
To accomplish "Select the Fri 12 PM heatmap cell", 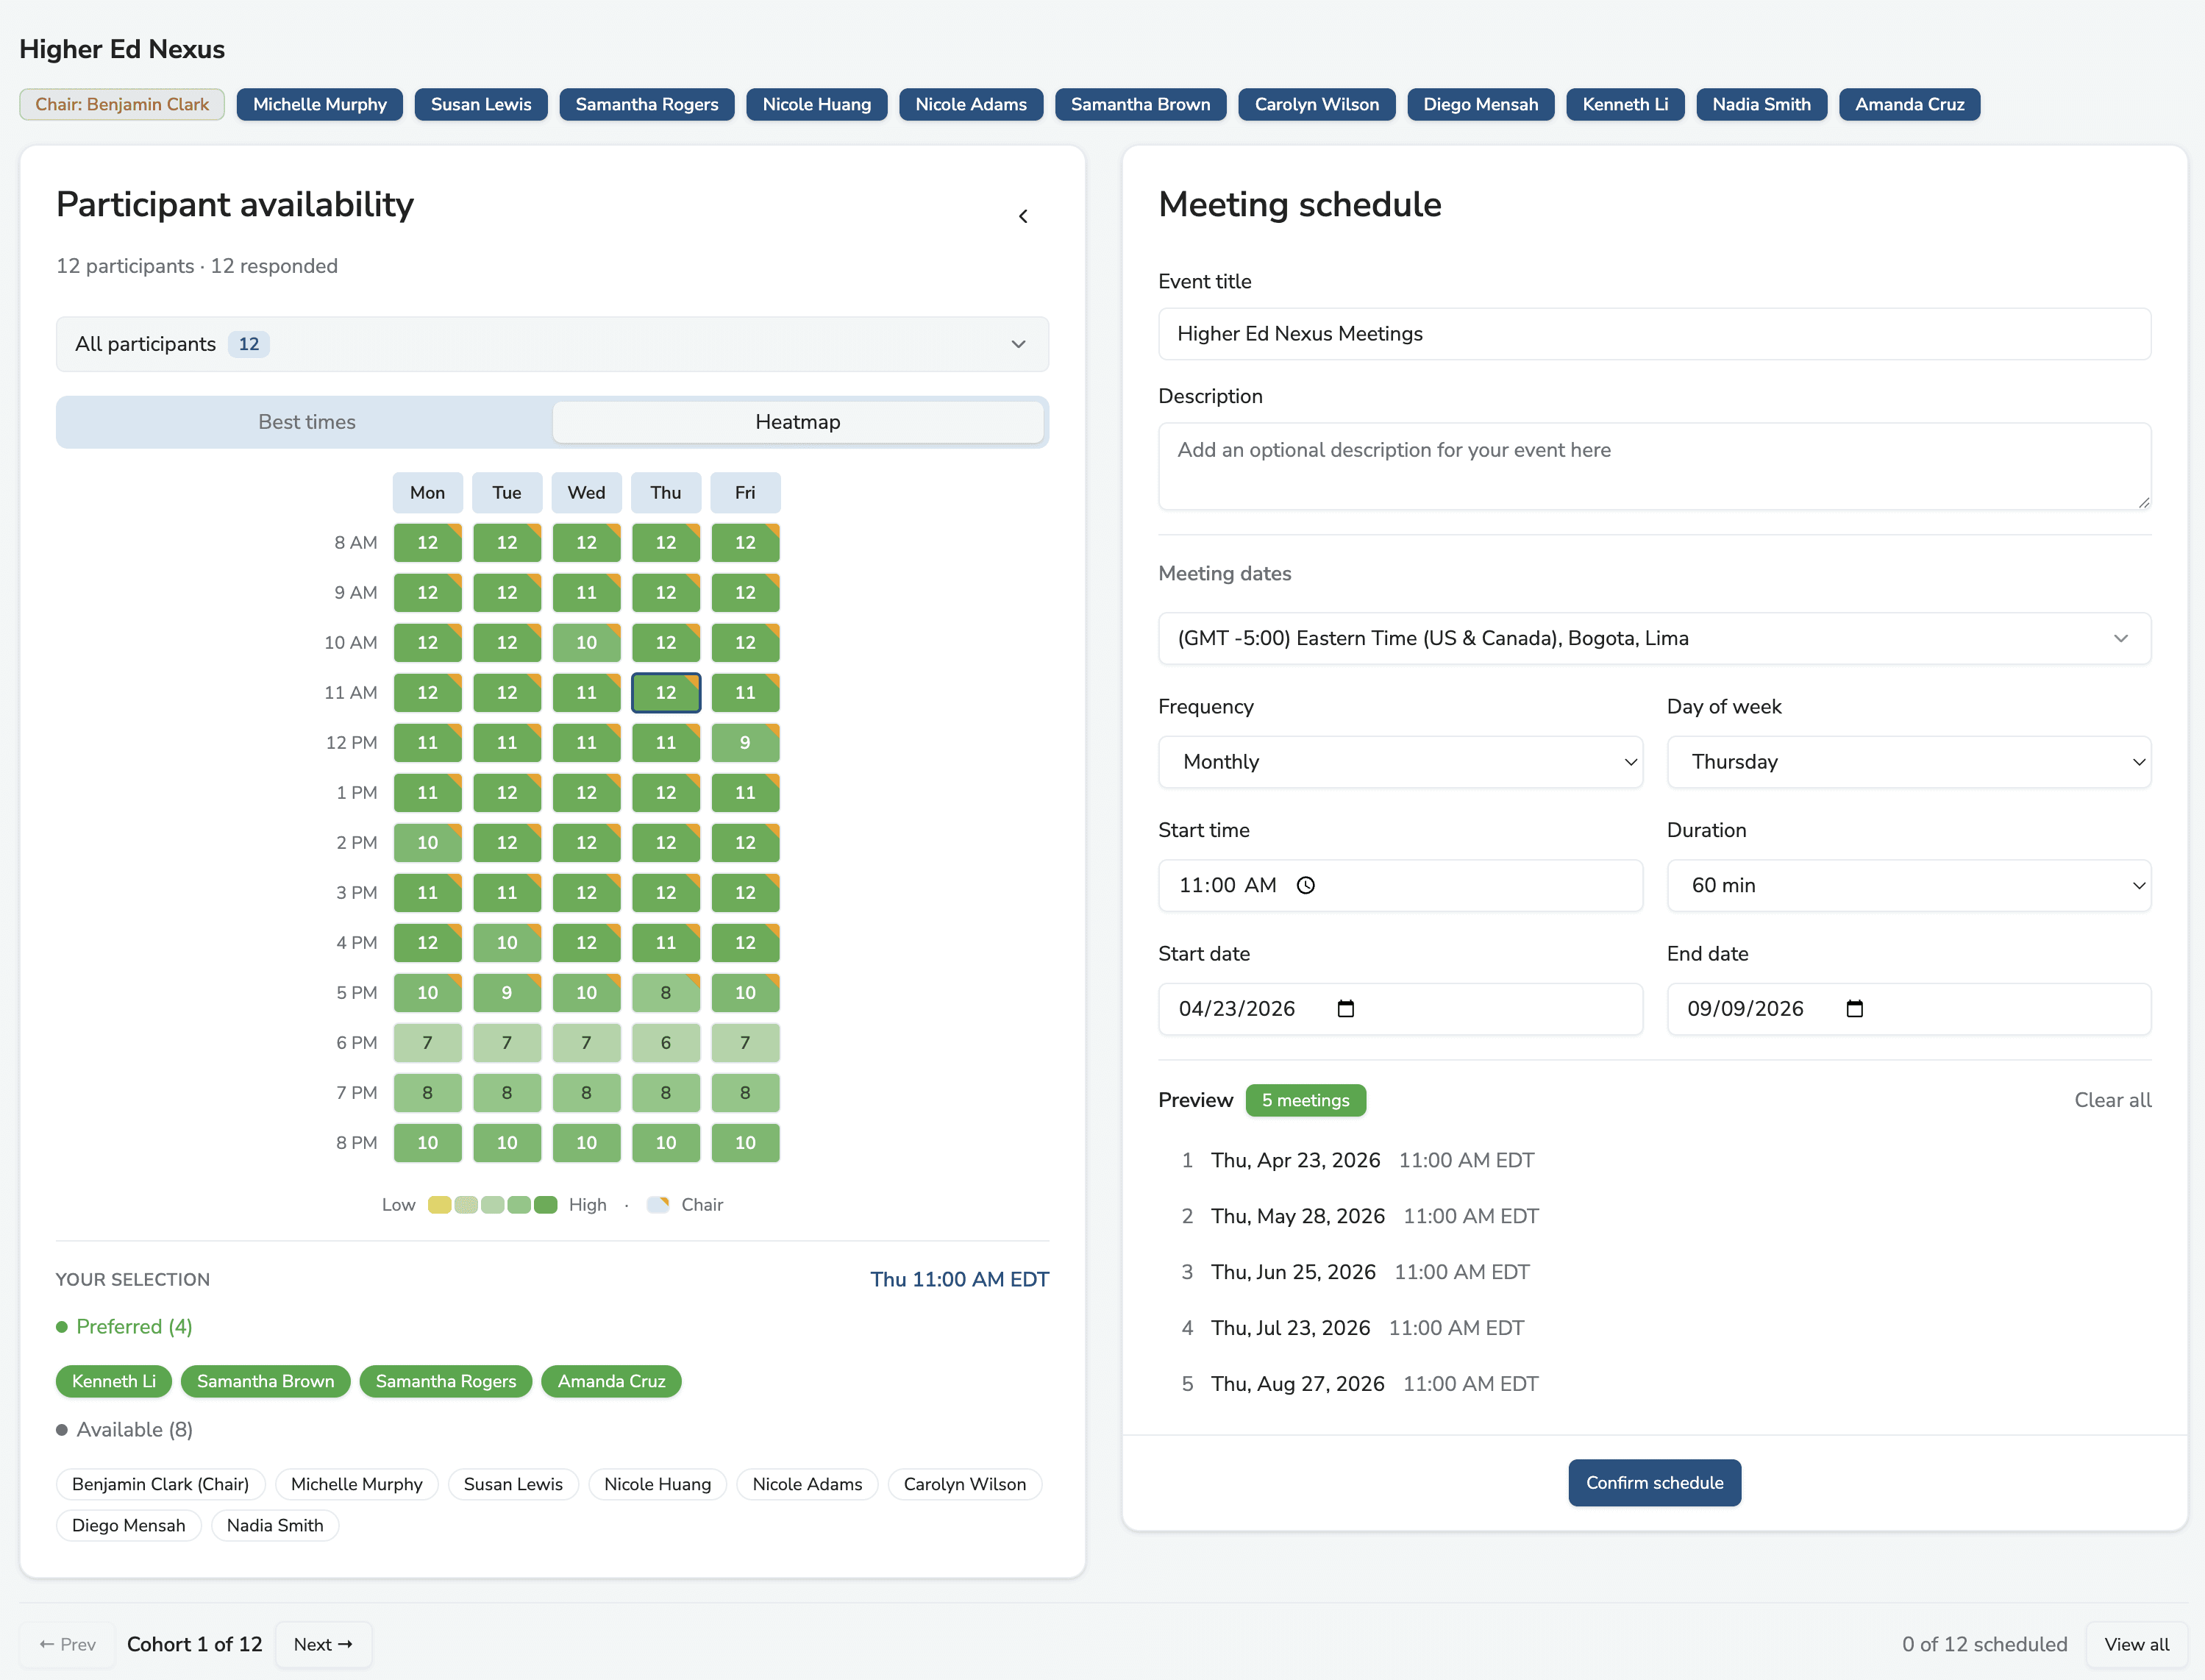I will pyautogui.click(x=745, y=743).
